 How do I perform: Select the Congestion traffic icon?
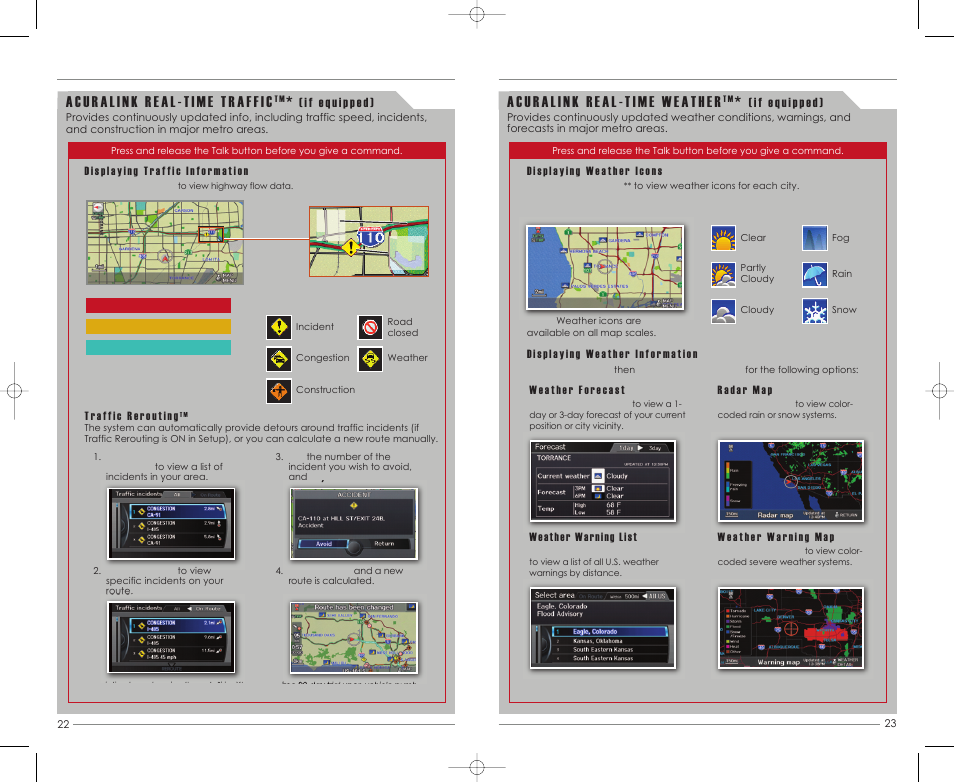coord(279,359)
